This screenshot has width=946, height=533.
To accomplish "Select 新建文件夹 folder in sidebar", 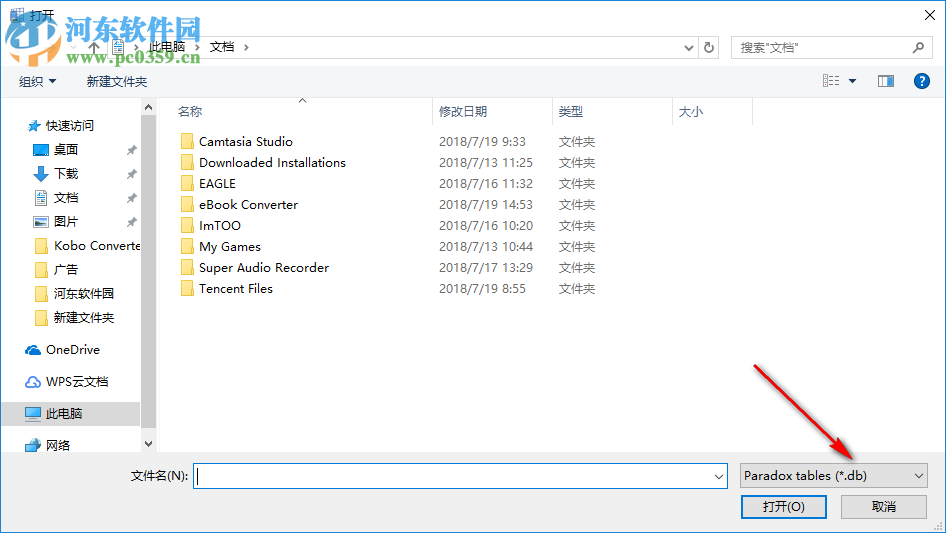I will point(83,318).
